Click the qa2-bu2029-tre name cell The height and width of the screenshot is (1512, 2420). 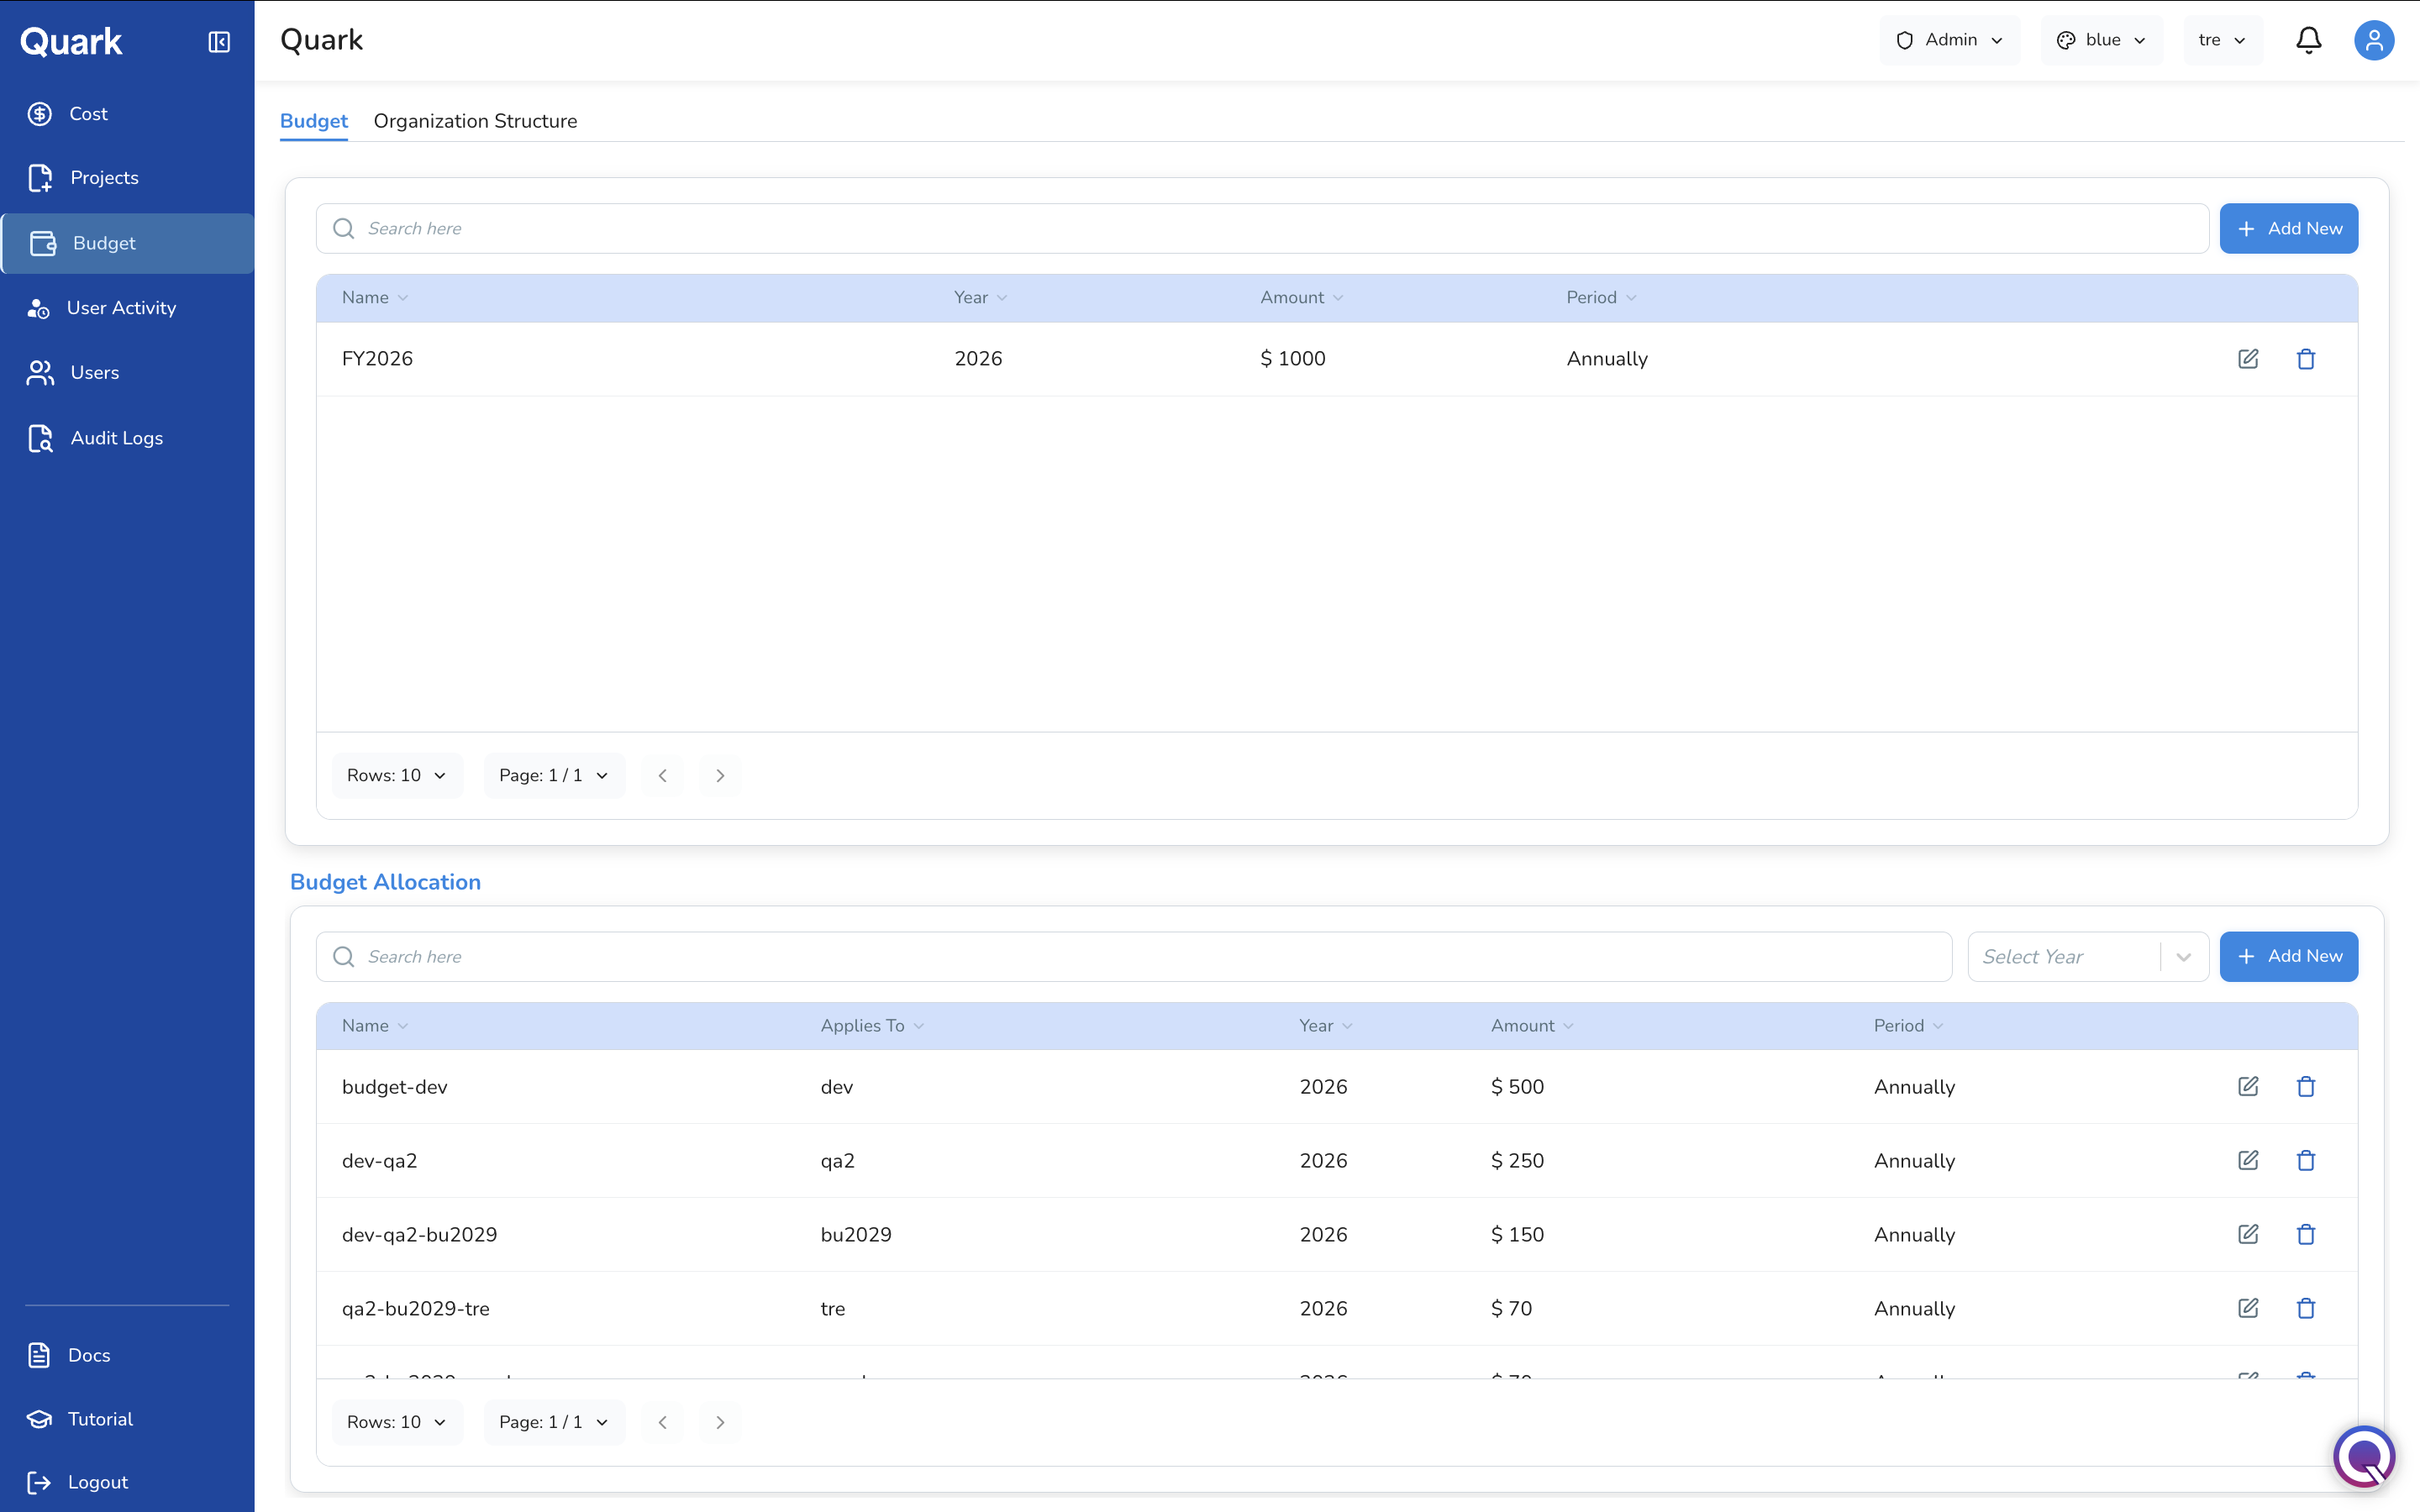pyautogui.click(x=415, y=1309)
